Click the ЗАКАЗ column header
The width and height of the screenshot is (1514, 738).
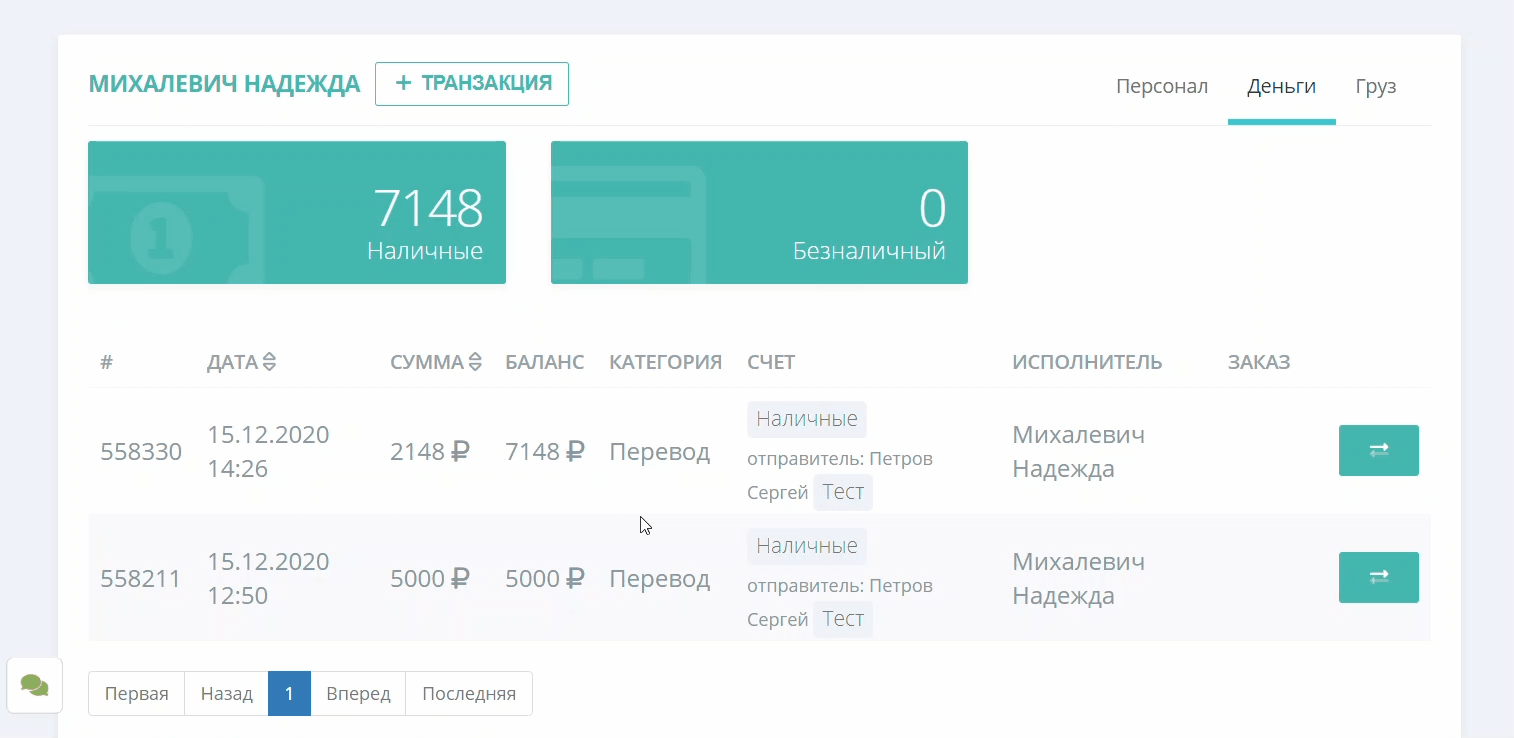point(1259,362)
